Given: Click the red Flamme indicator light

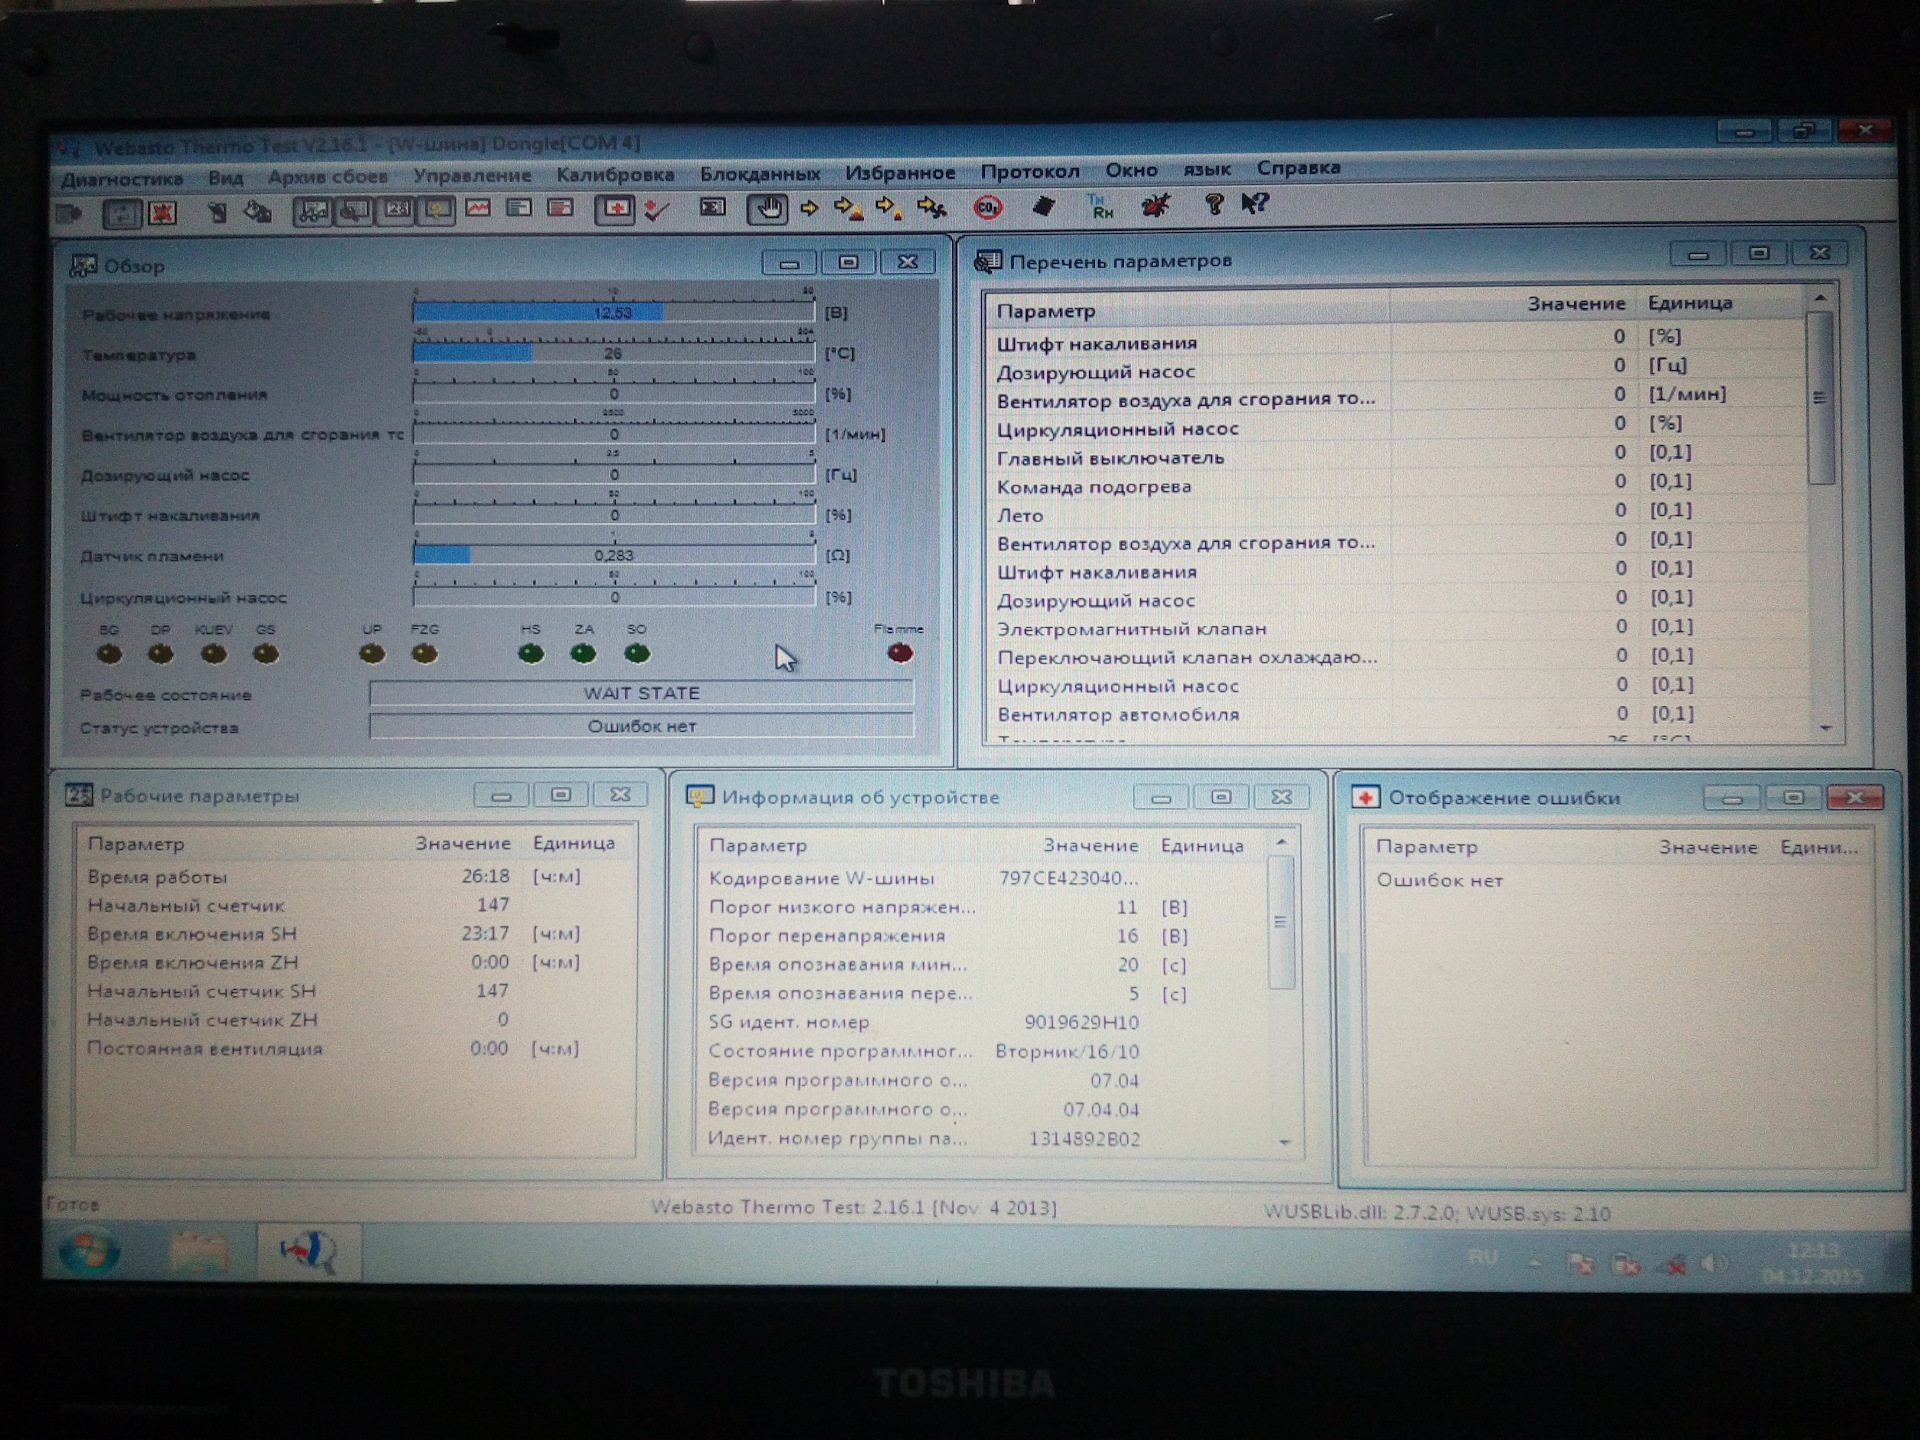Looking at the screenshot, I should click(900, 653).
